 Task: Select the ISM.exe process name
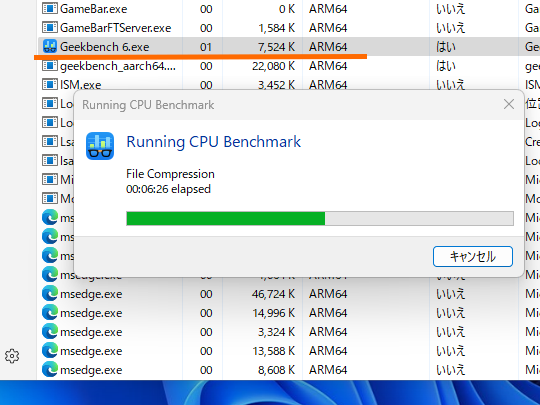tap(81, 85)
